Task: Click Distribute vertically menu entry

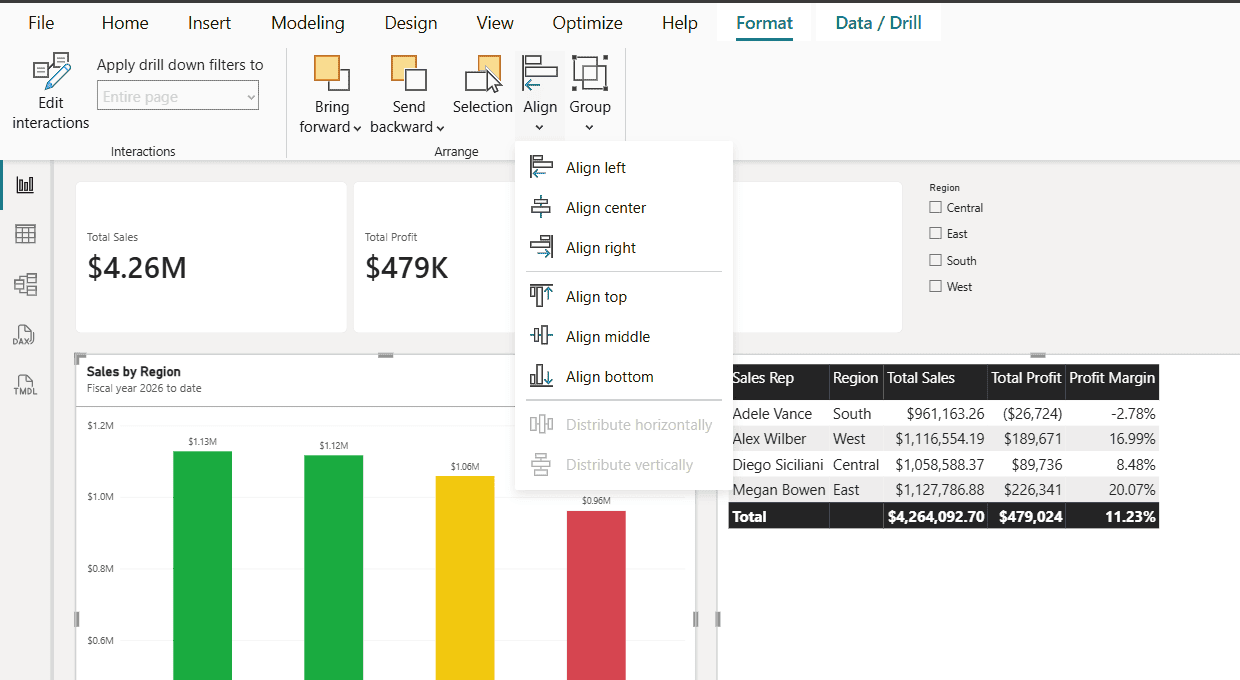Action: point(623,464)
